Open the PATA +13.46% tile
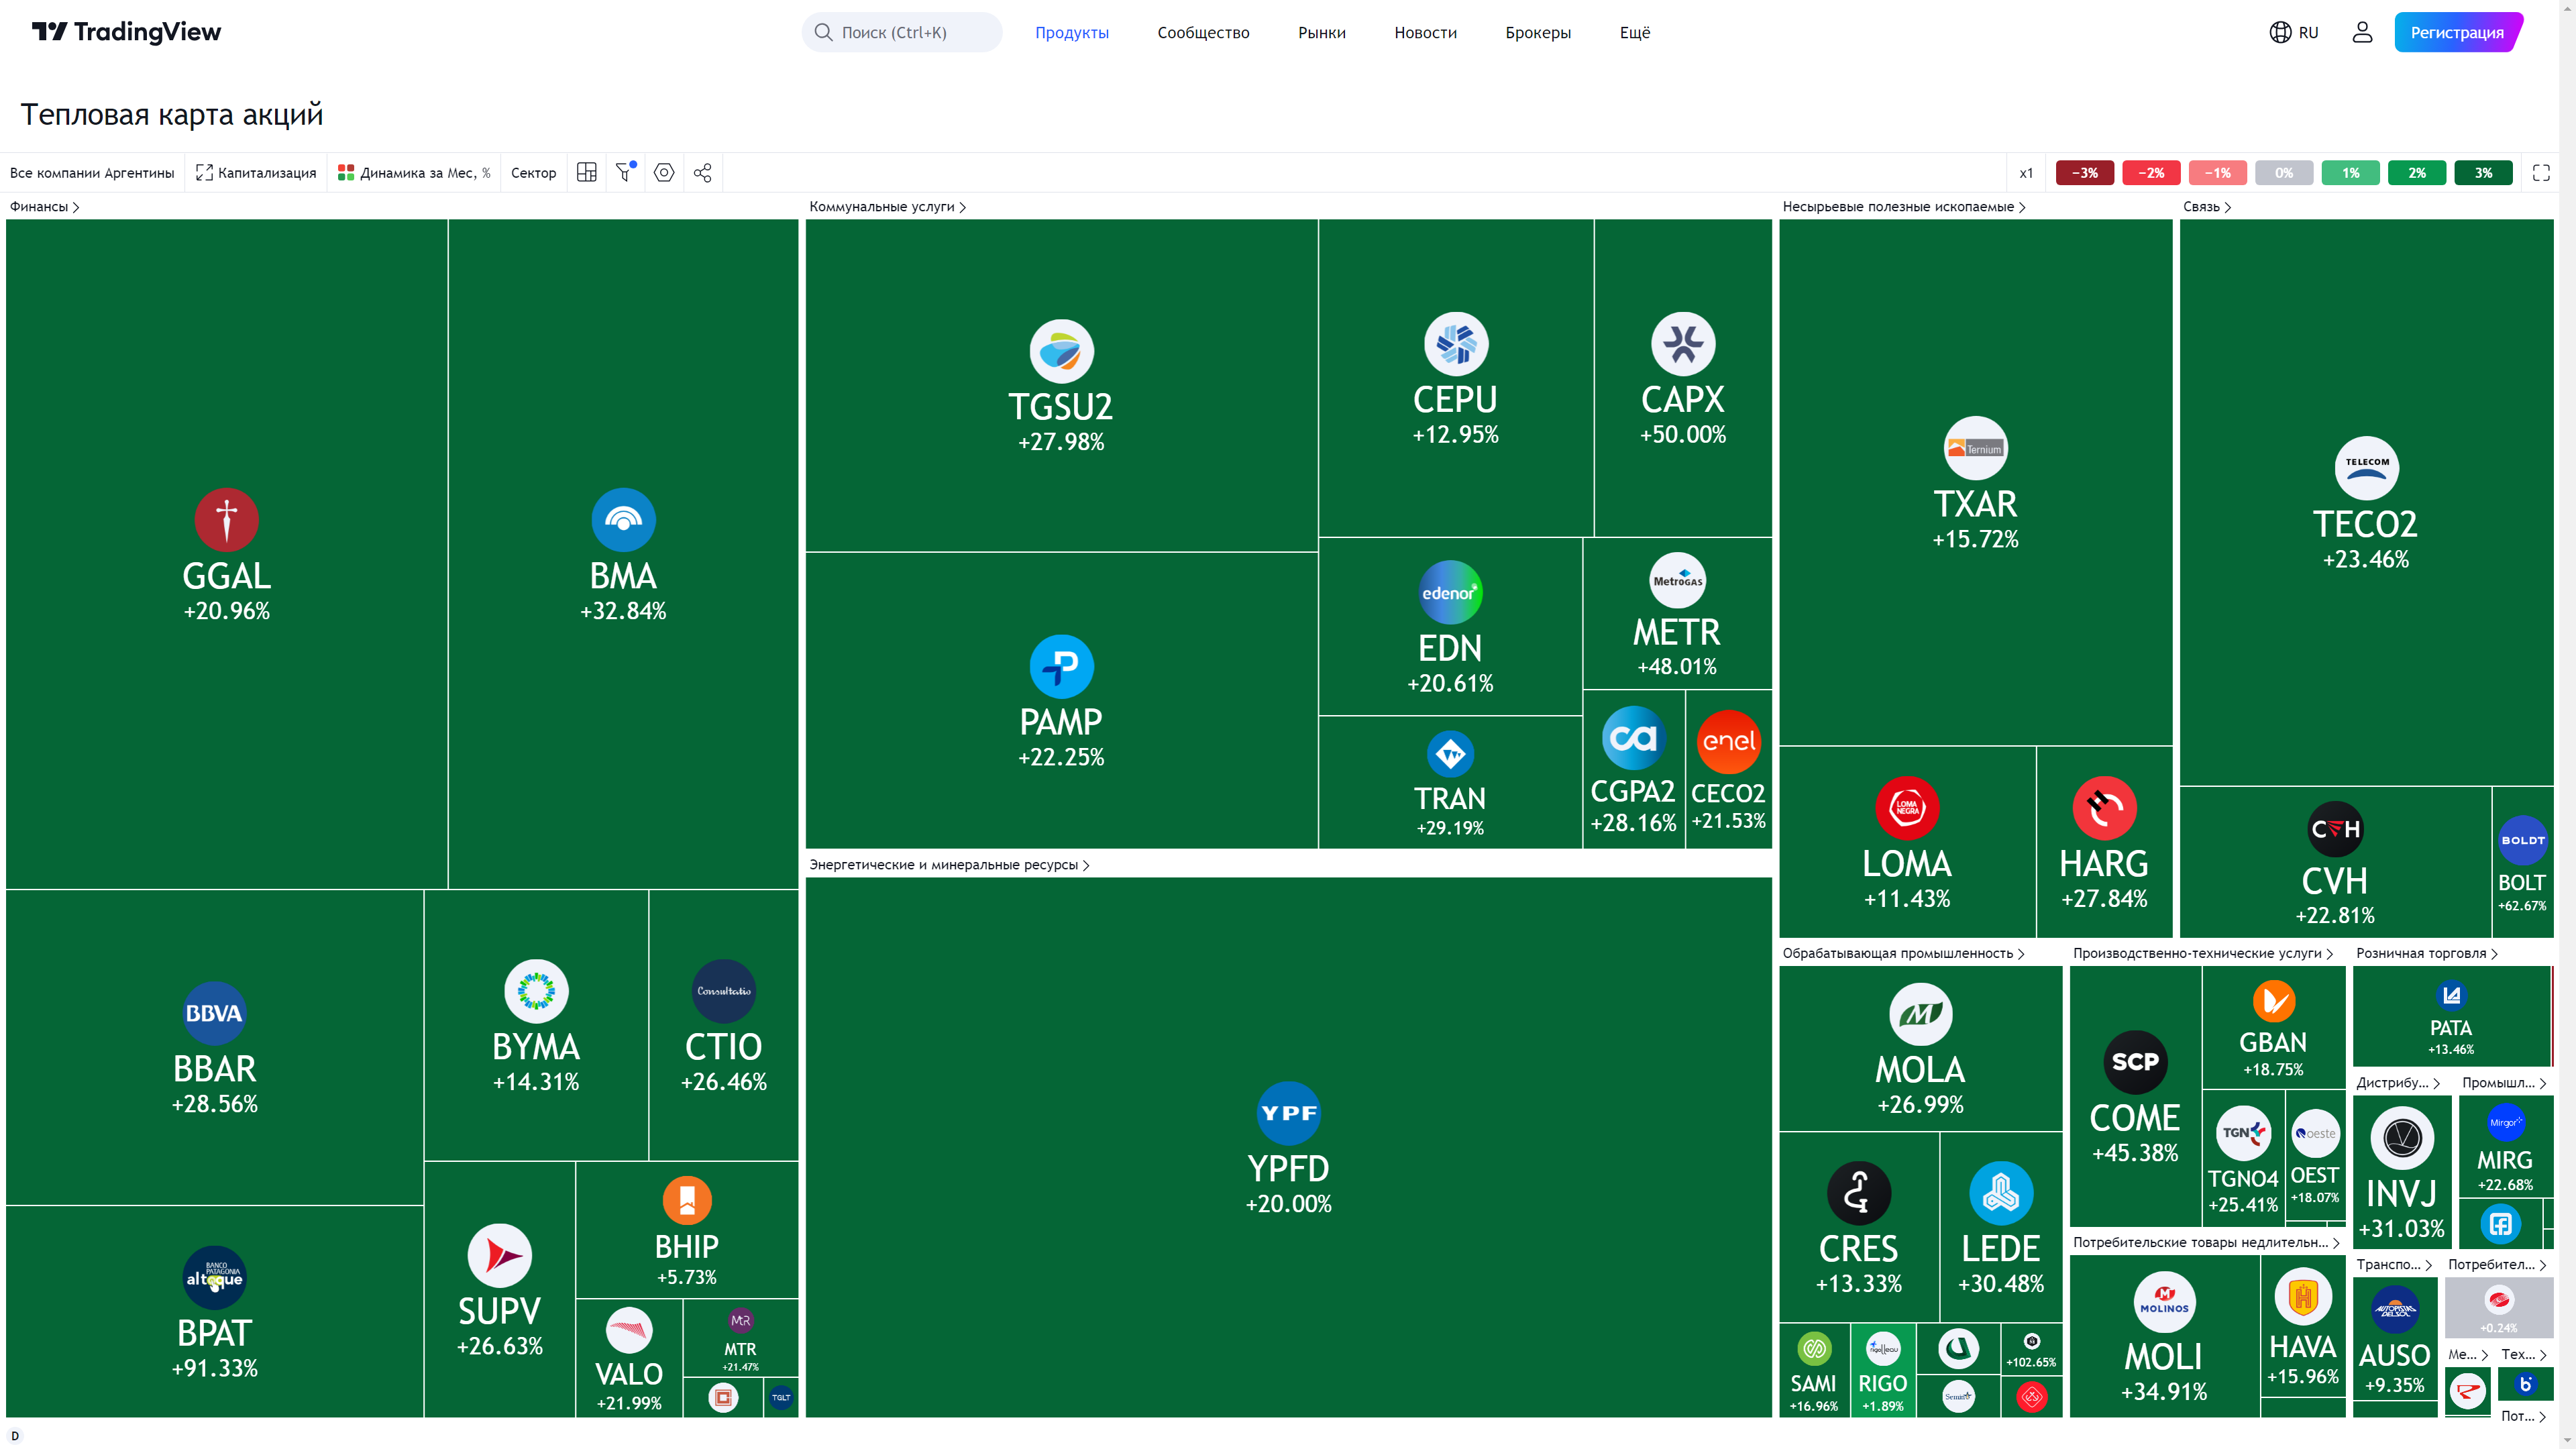The width and height of the screenshot is (2576, 1449). point(2451,1016)
